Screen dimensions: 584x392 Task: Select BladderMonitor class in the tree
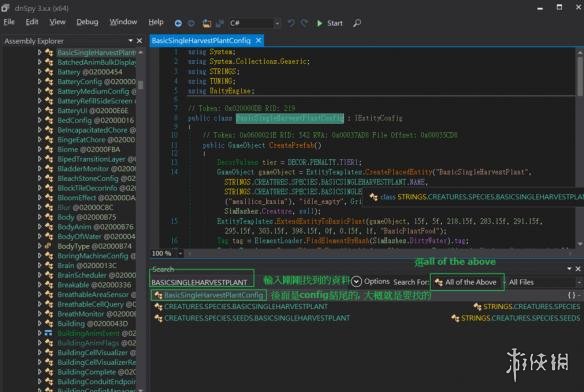coord(96,168)
